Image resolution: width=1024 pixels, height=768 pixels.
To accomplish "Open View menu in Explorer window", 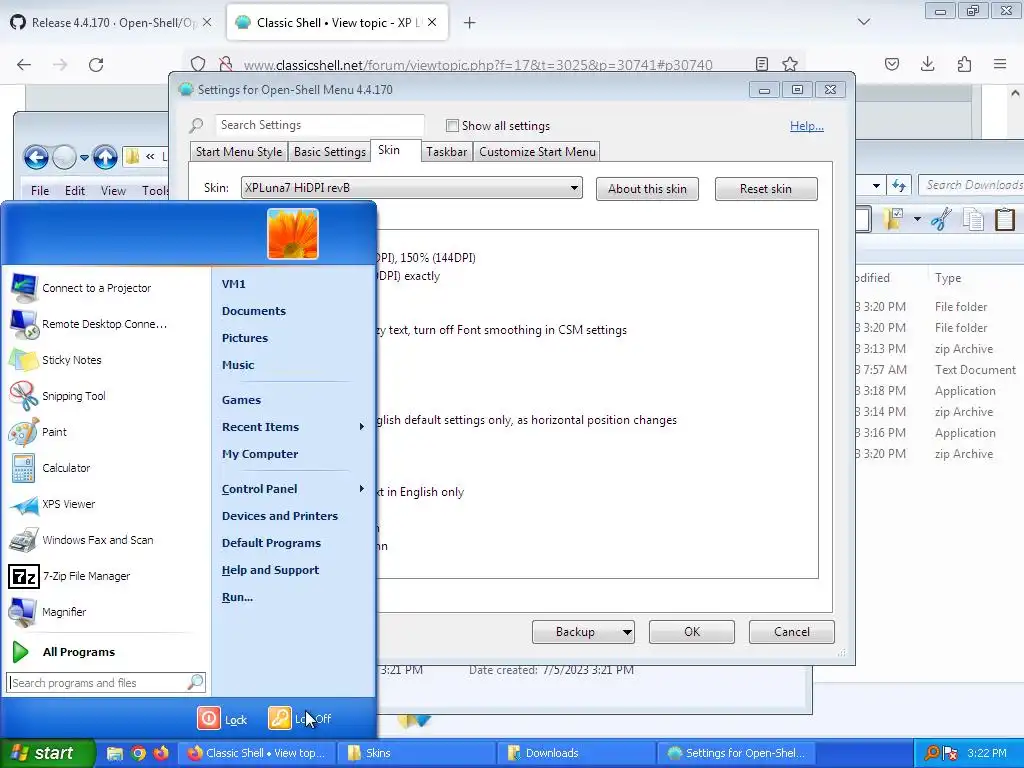I will coord(113,190).
